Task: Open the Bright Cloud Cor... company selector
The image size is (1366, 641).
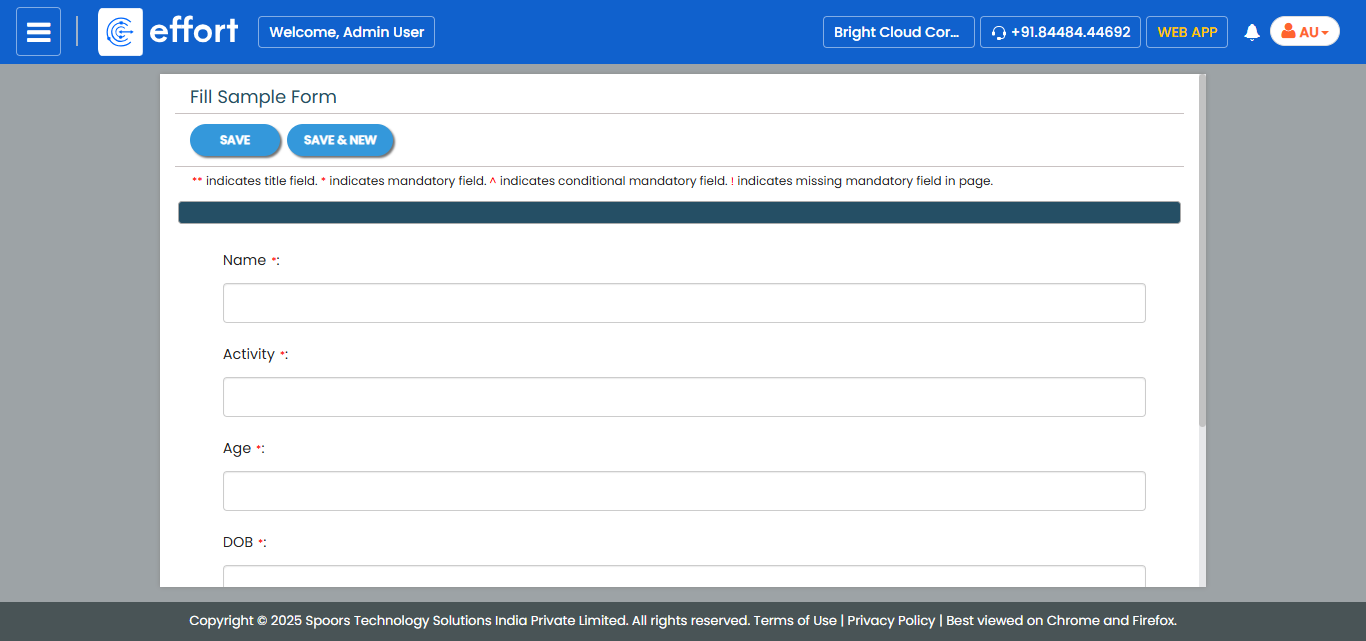Action: click(897, 32)
